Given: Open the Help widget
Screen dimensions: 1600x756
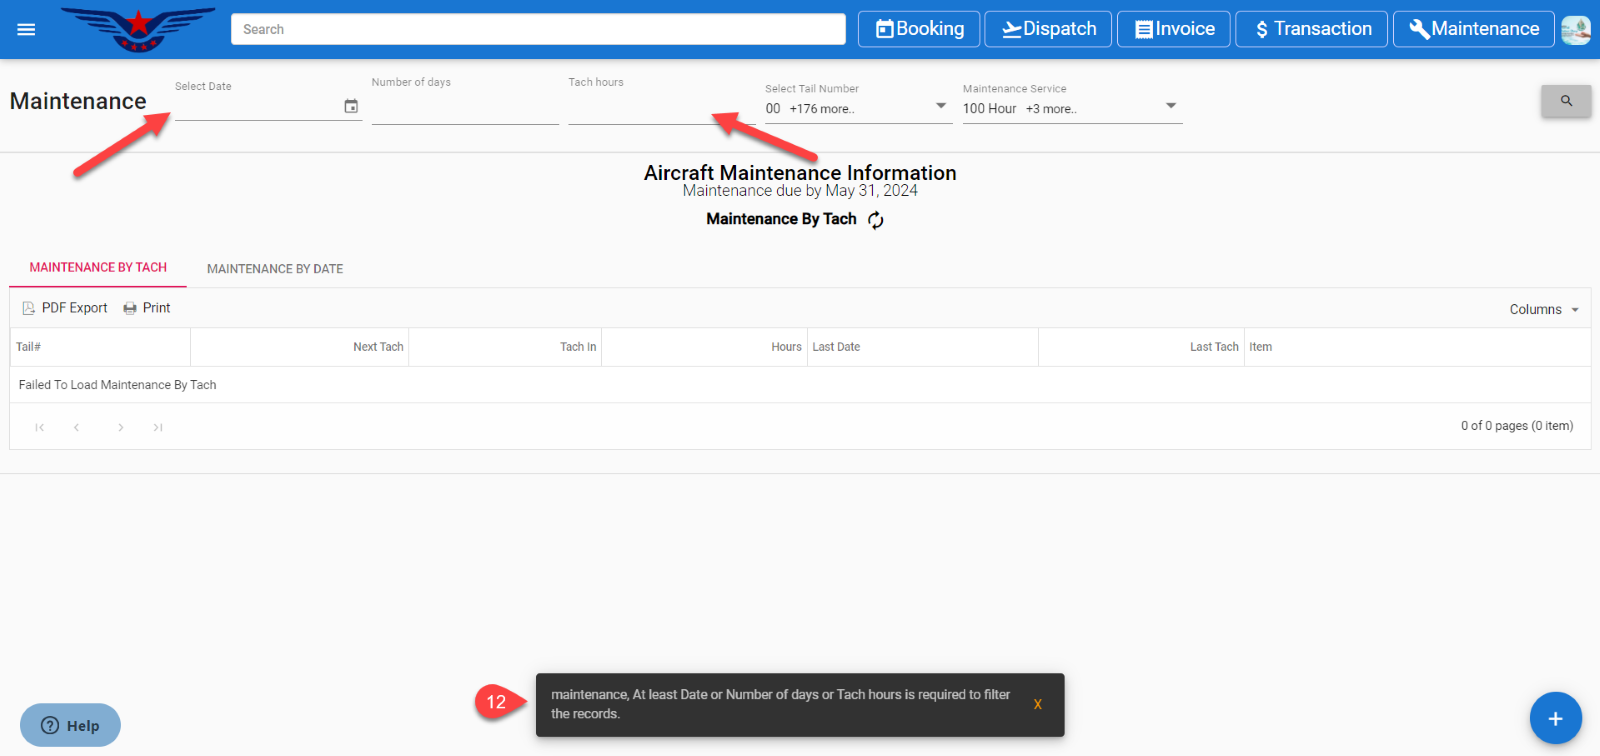Looking at the screenshot, I should click(x=70, y=725).
